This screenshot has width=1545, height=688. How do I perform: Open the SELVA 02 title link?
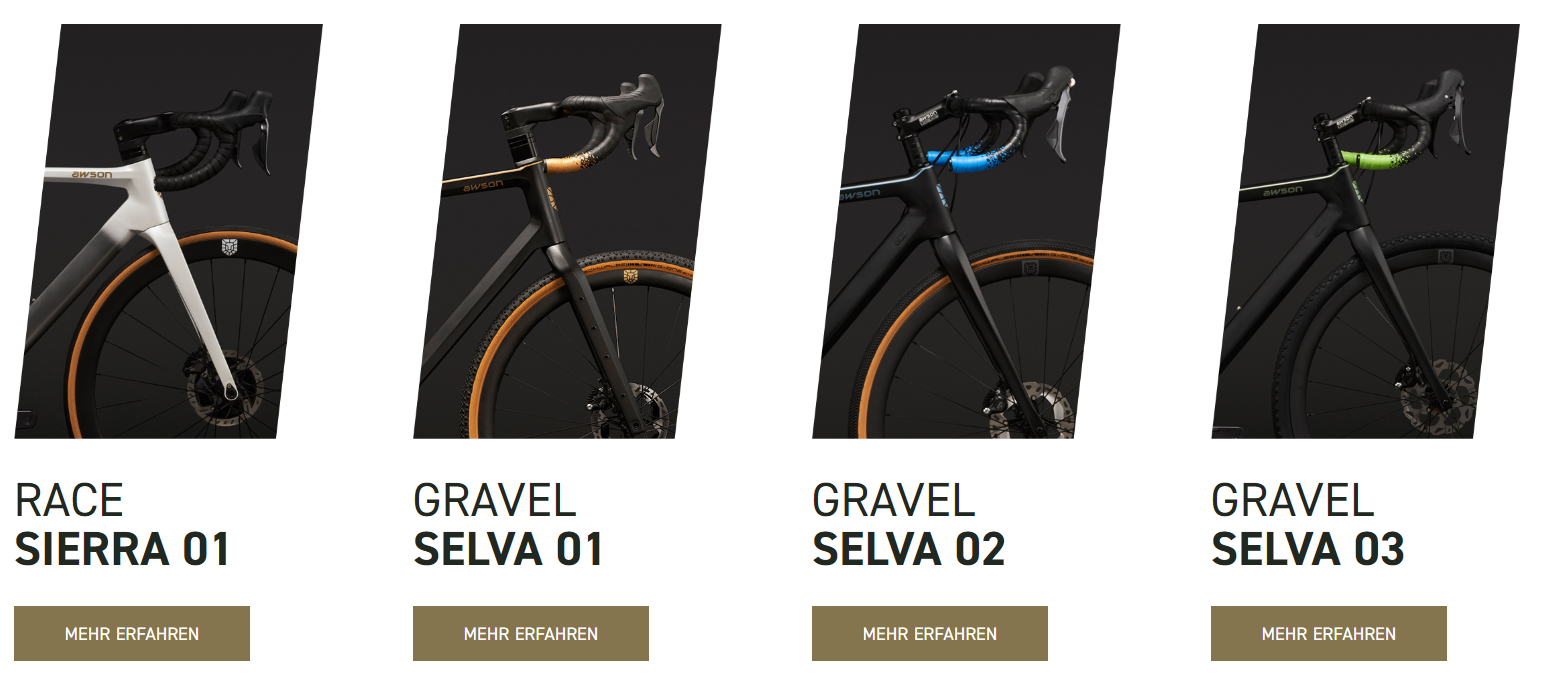(x=909, y=549)
